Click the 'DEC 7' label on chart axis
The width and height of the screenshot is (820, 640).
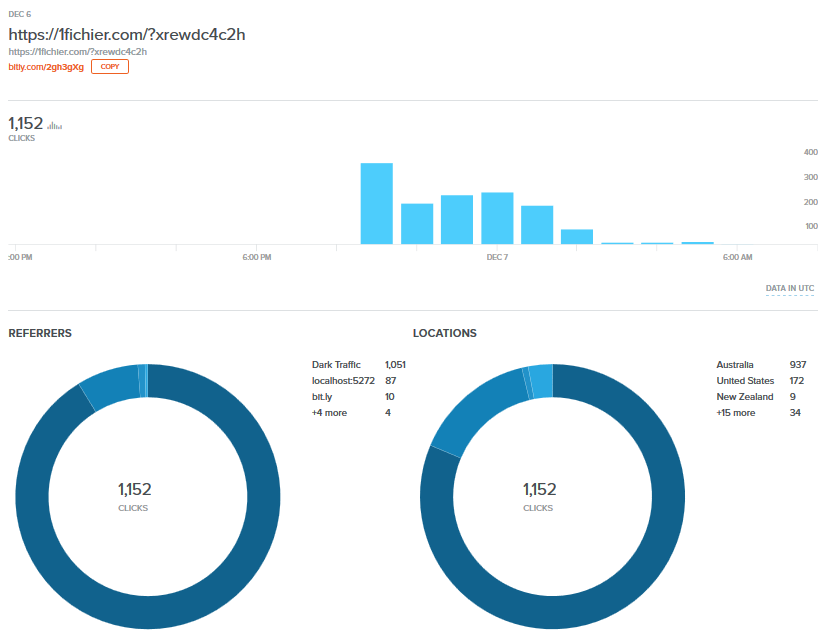pos(497,257)
